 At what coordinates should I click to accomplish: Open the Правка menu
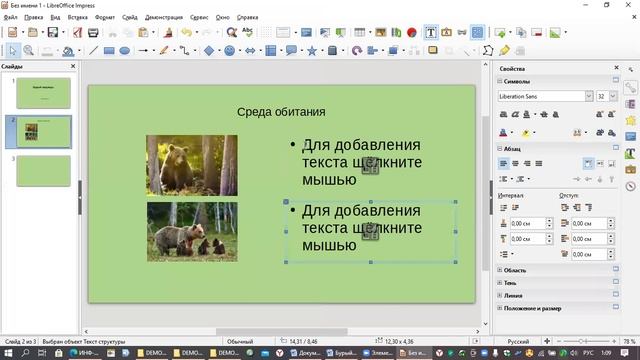click(x=33, y=17)
